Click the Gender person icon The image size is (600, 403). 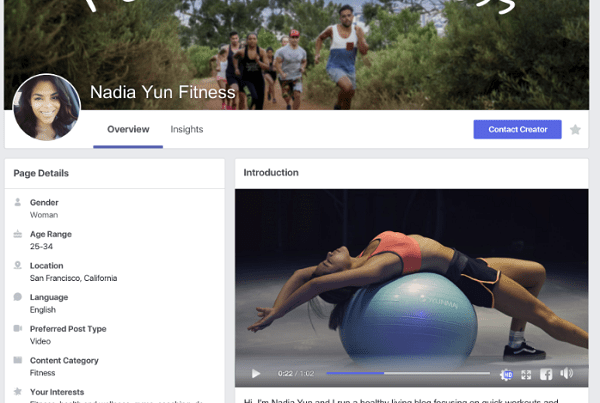click(18, 202)
